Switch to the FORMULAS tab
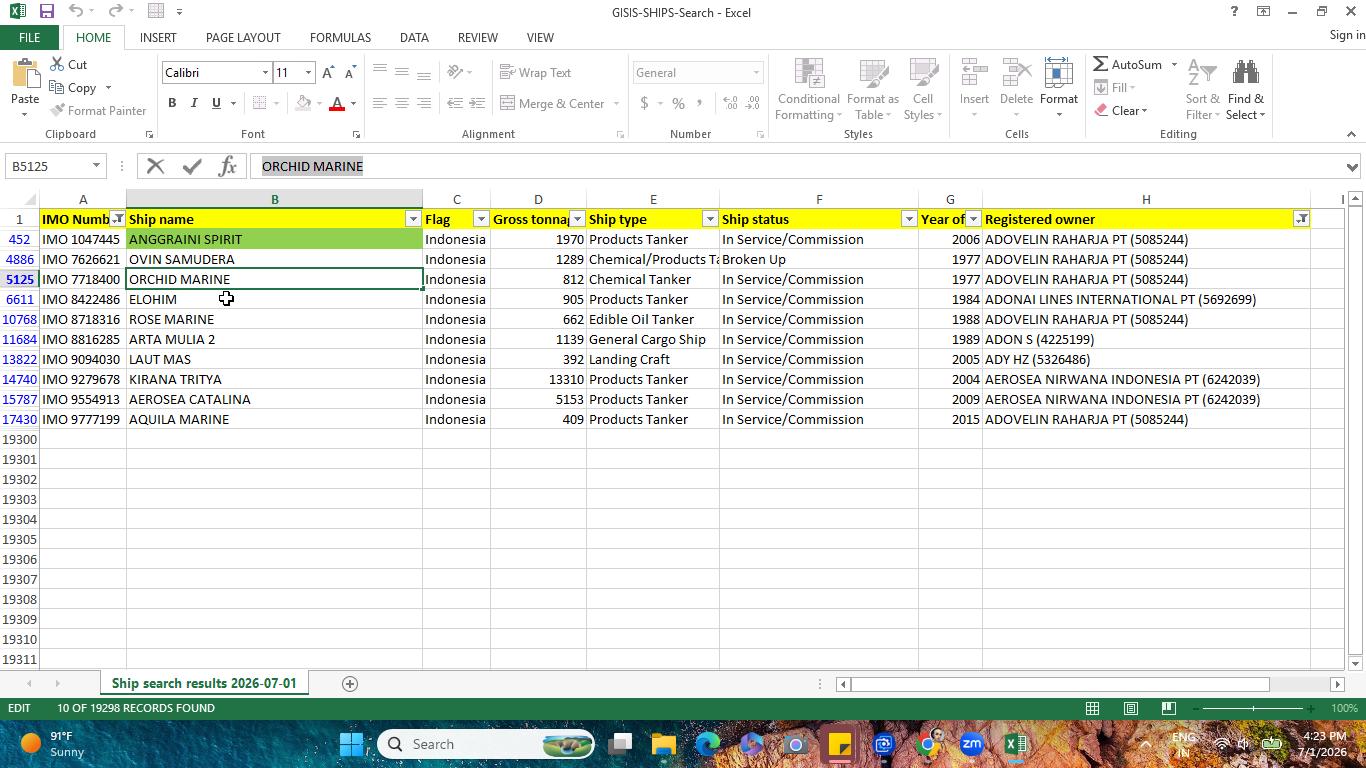 tap(340, 38)
